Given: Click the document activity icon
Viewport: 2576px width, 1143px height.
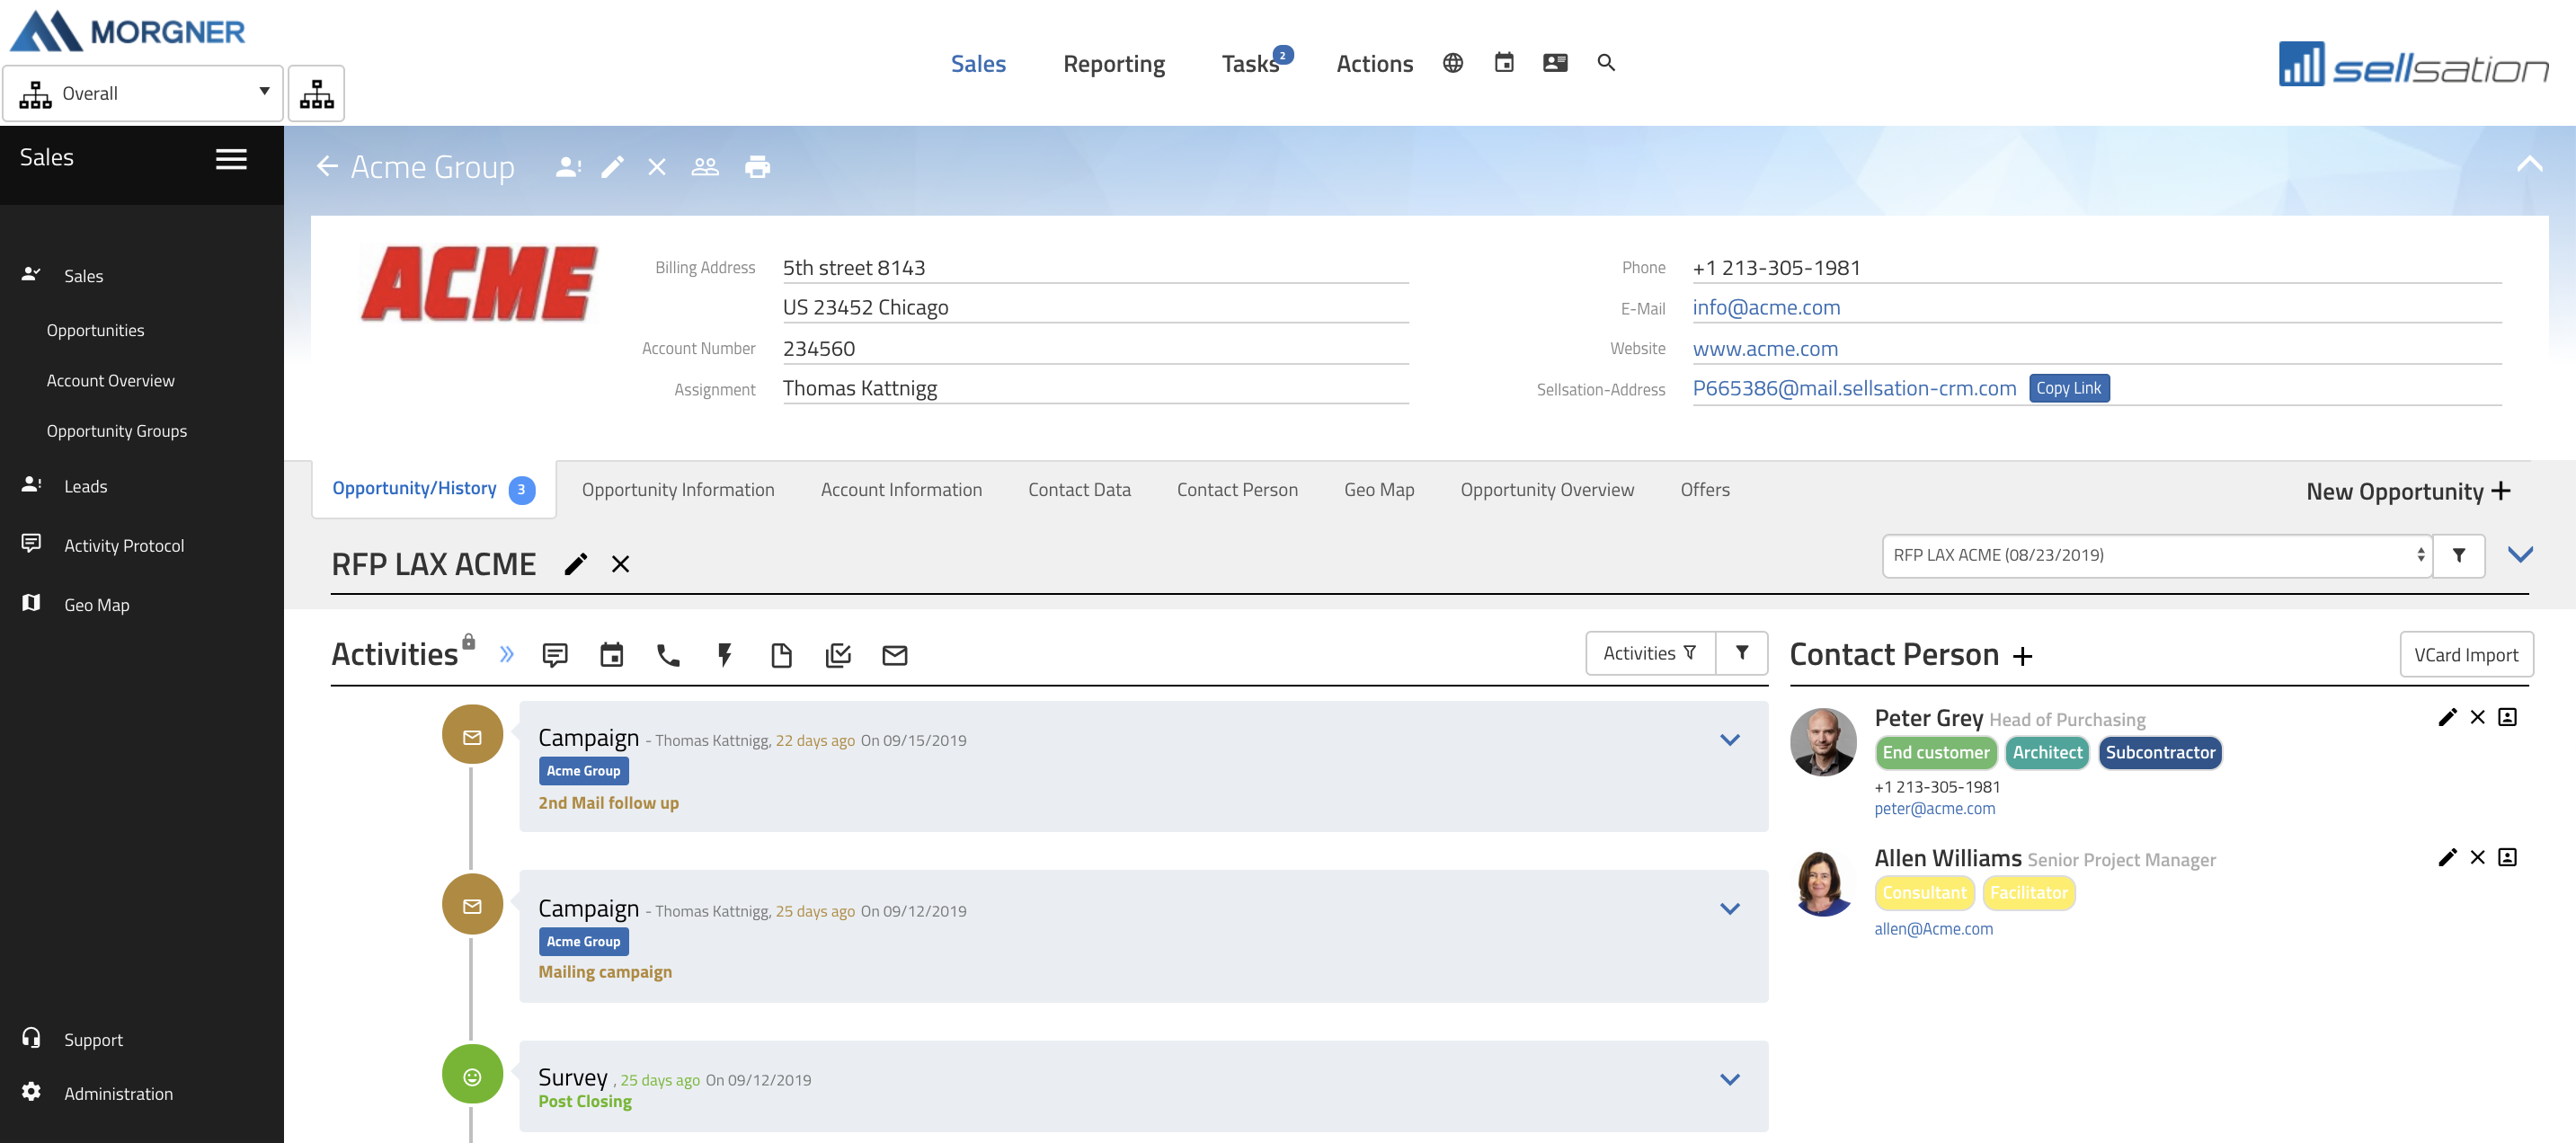Looking at the screenshot, I should (781, 655).
